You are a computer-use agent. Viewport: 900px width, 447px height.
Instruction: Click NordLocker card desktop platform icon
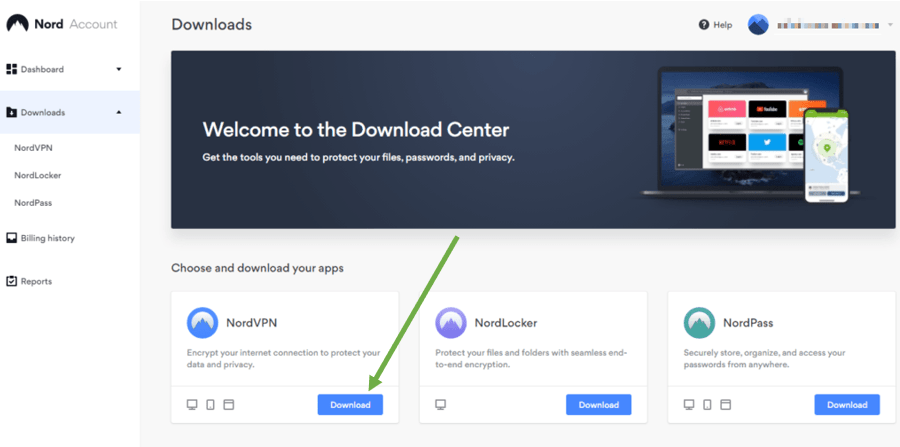click(441, 405)
